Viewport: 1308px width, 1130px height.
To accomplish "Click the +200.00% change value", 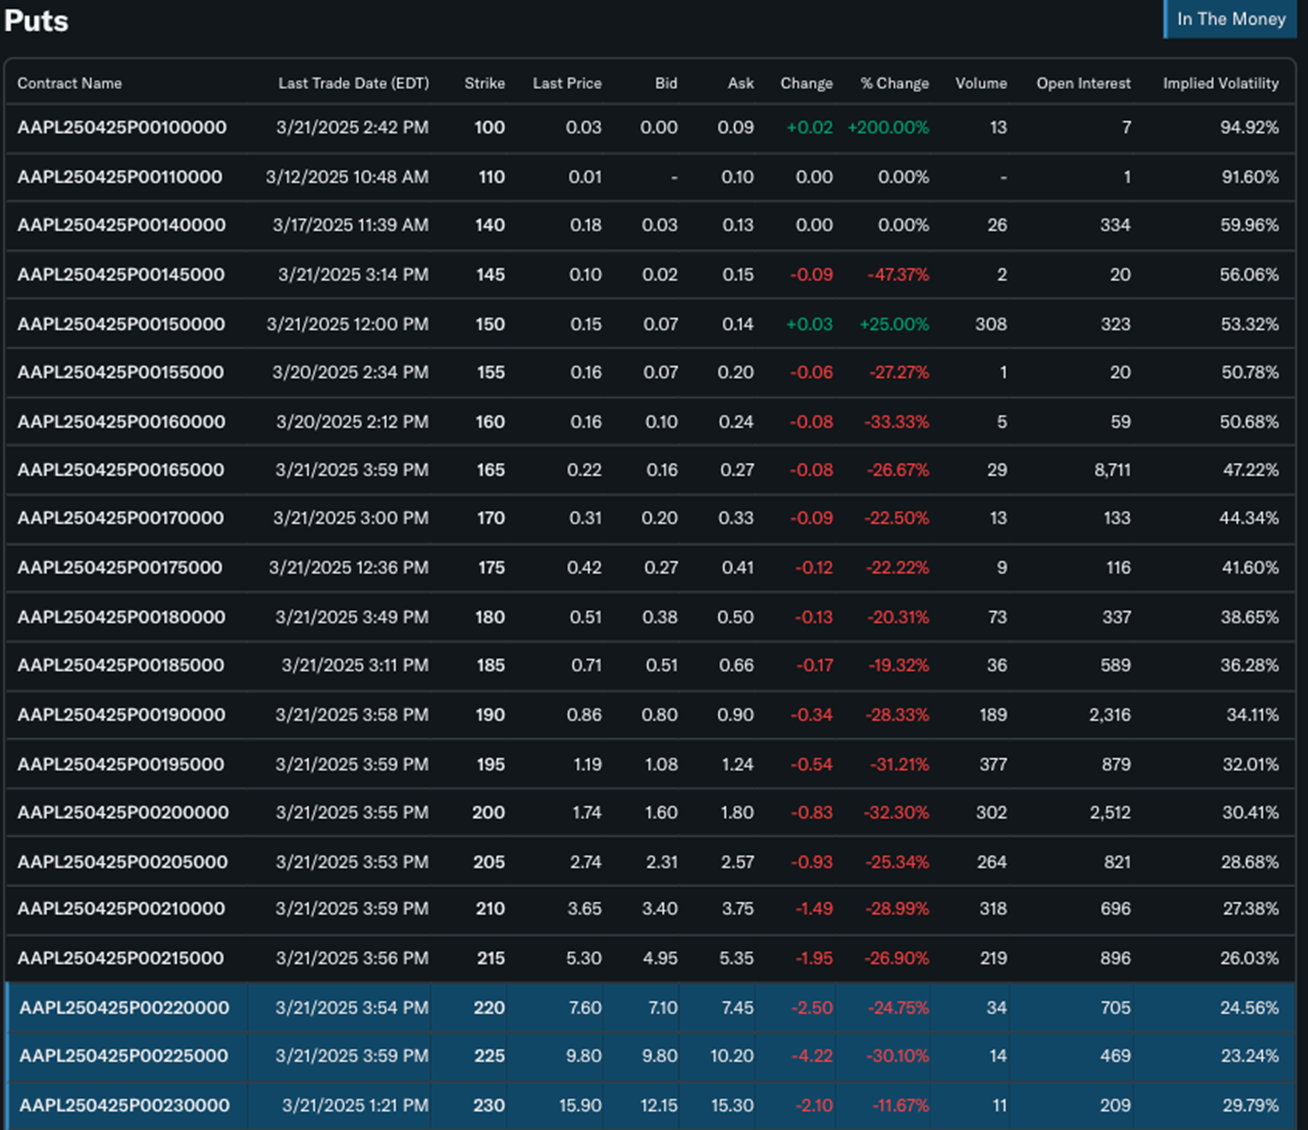I will 888,127.
